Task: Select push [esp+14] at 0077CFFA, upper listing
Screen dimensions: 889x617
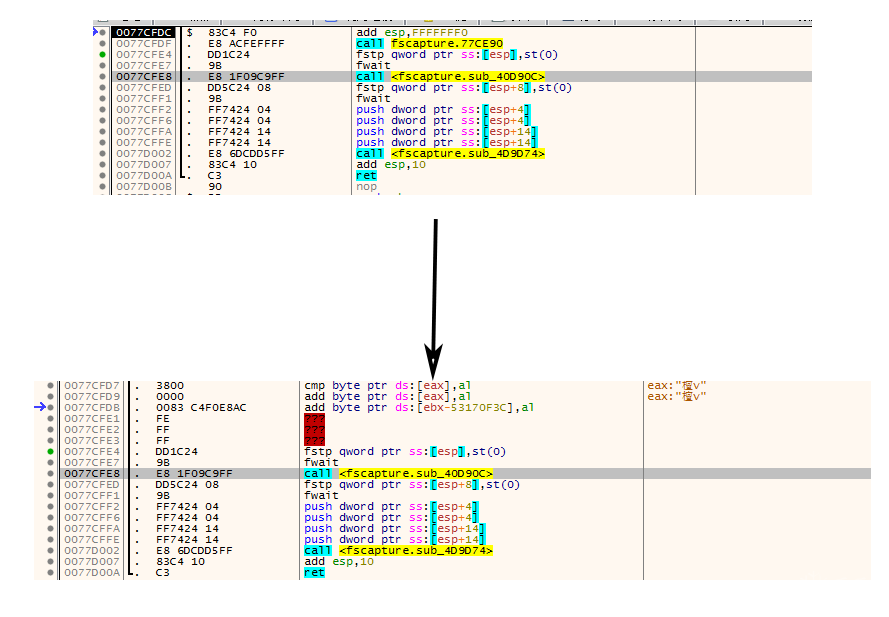Action: point(447,132)
